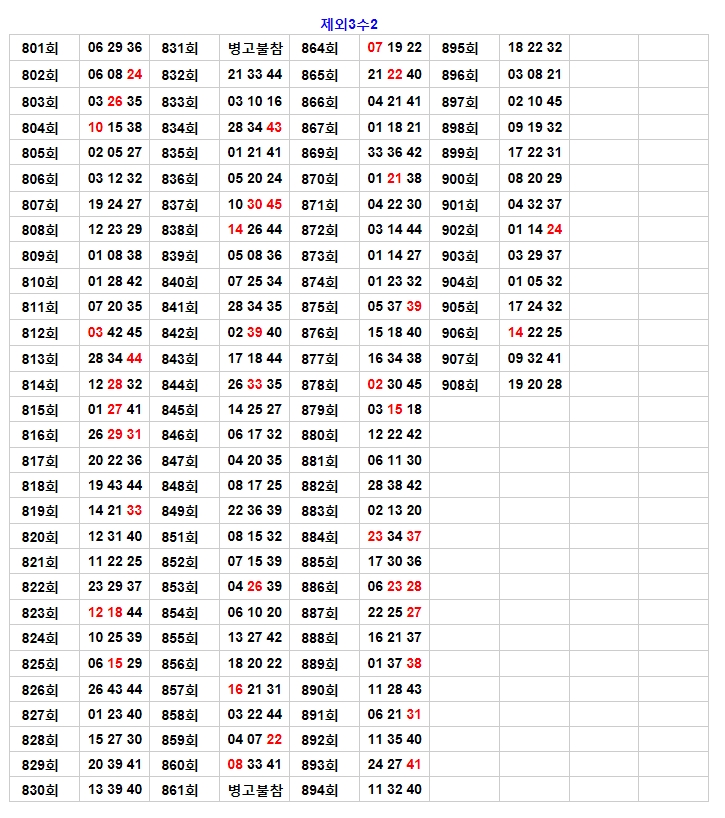This screenshot has width=725, height=818.
Task: Click numbers 19 20 28 beside 908회
Action: pos(535,385)
